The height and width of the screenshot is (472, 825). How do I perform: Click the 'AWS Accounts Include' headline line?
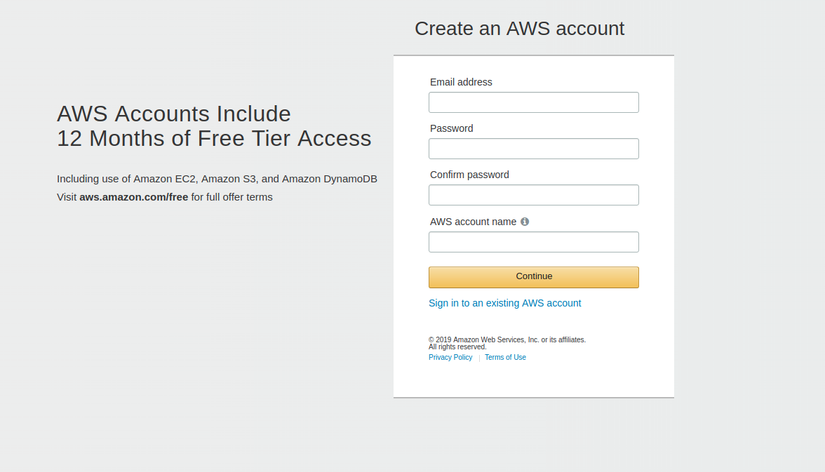point(174,113)
